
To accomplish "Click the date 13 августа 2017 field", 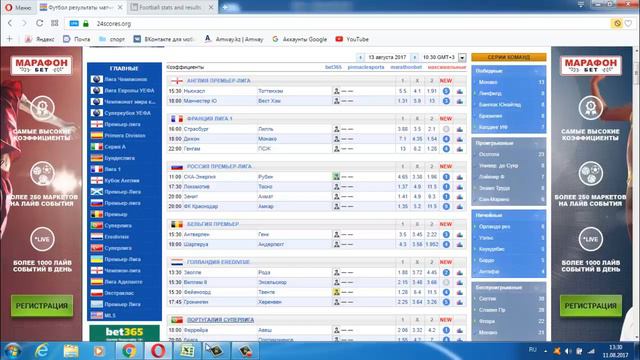I will click(387, 58).
